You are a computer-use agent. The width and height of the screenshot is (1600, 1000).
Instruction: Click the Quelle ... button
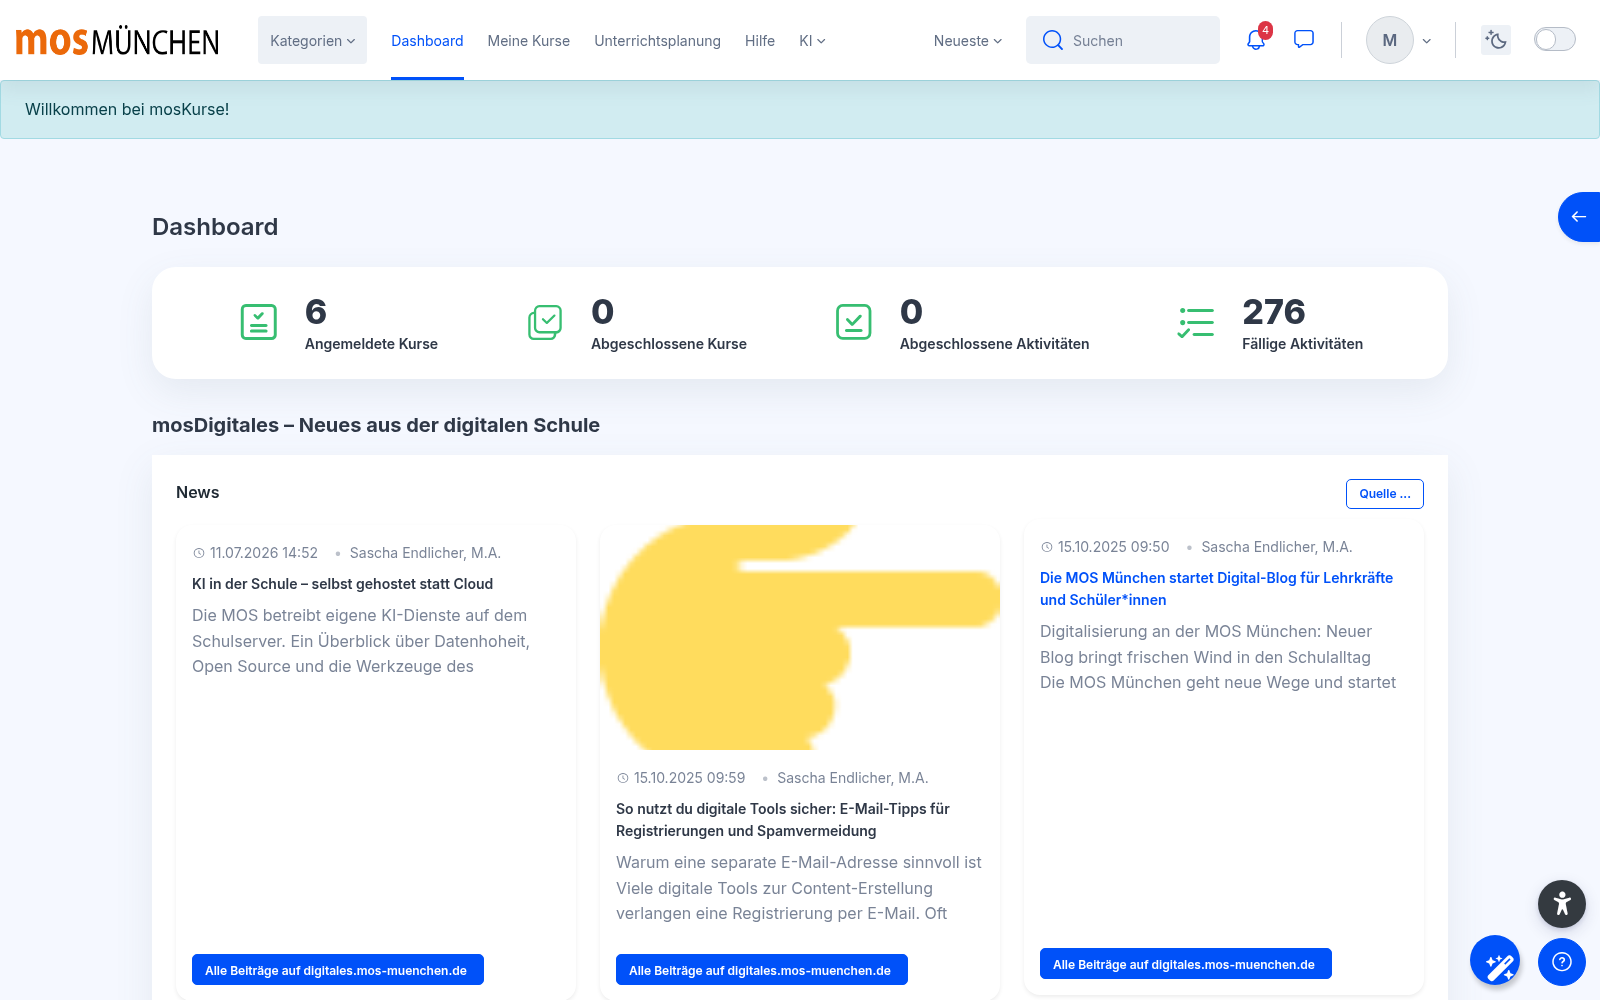[1385, 494]
